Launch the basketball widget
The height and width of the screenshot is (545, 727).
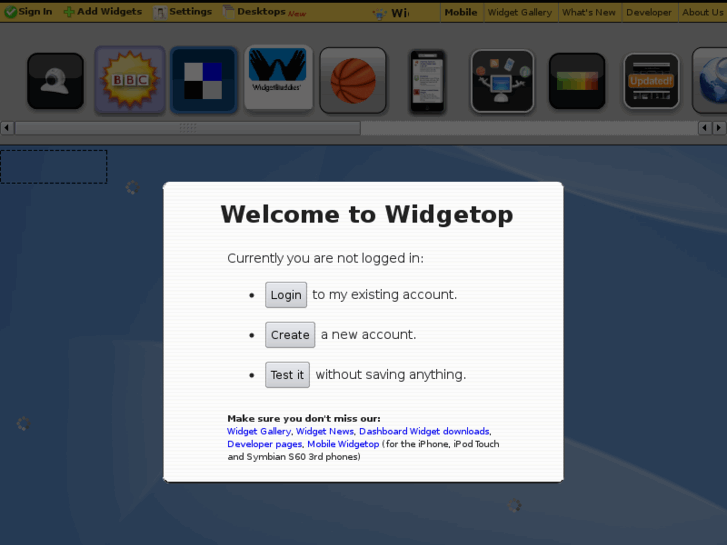point(353,80)
